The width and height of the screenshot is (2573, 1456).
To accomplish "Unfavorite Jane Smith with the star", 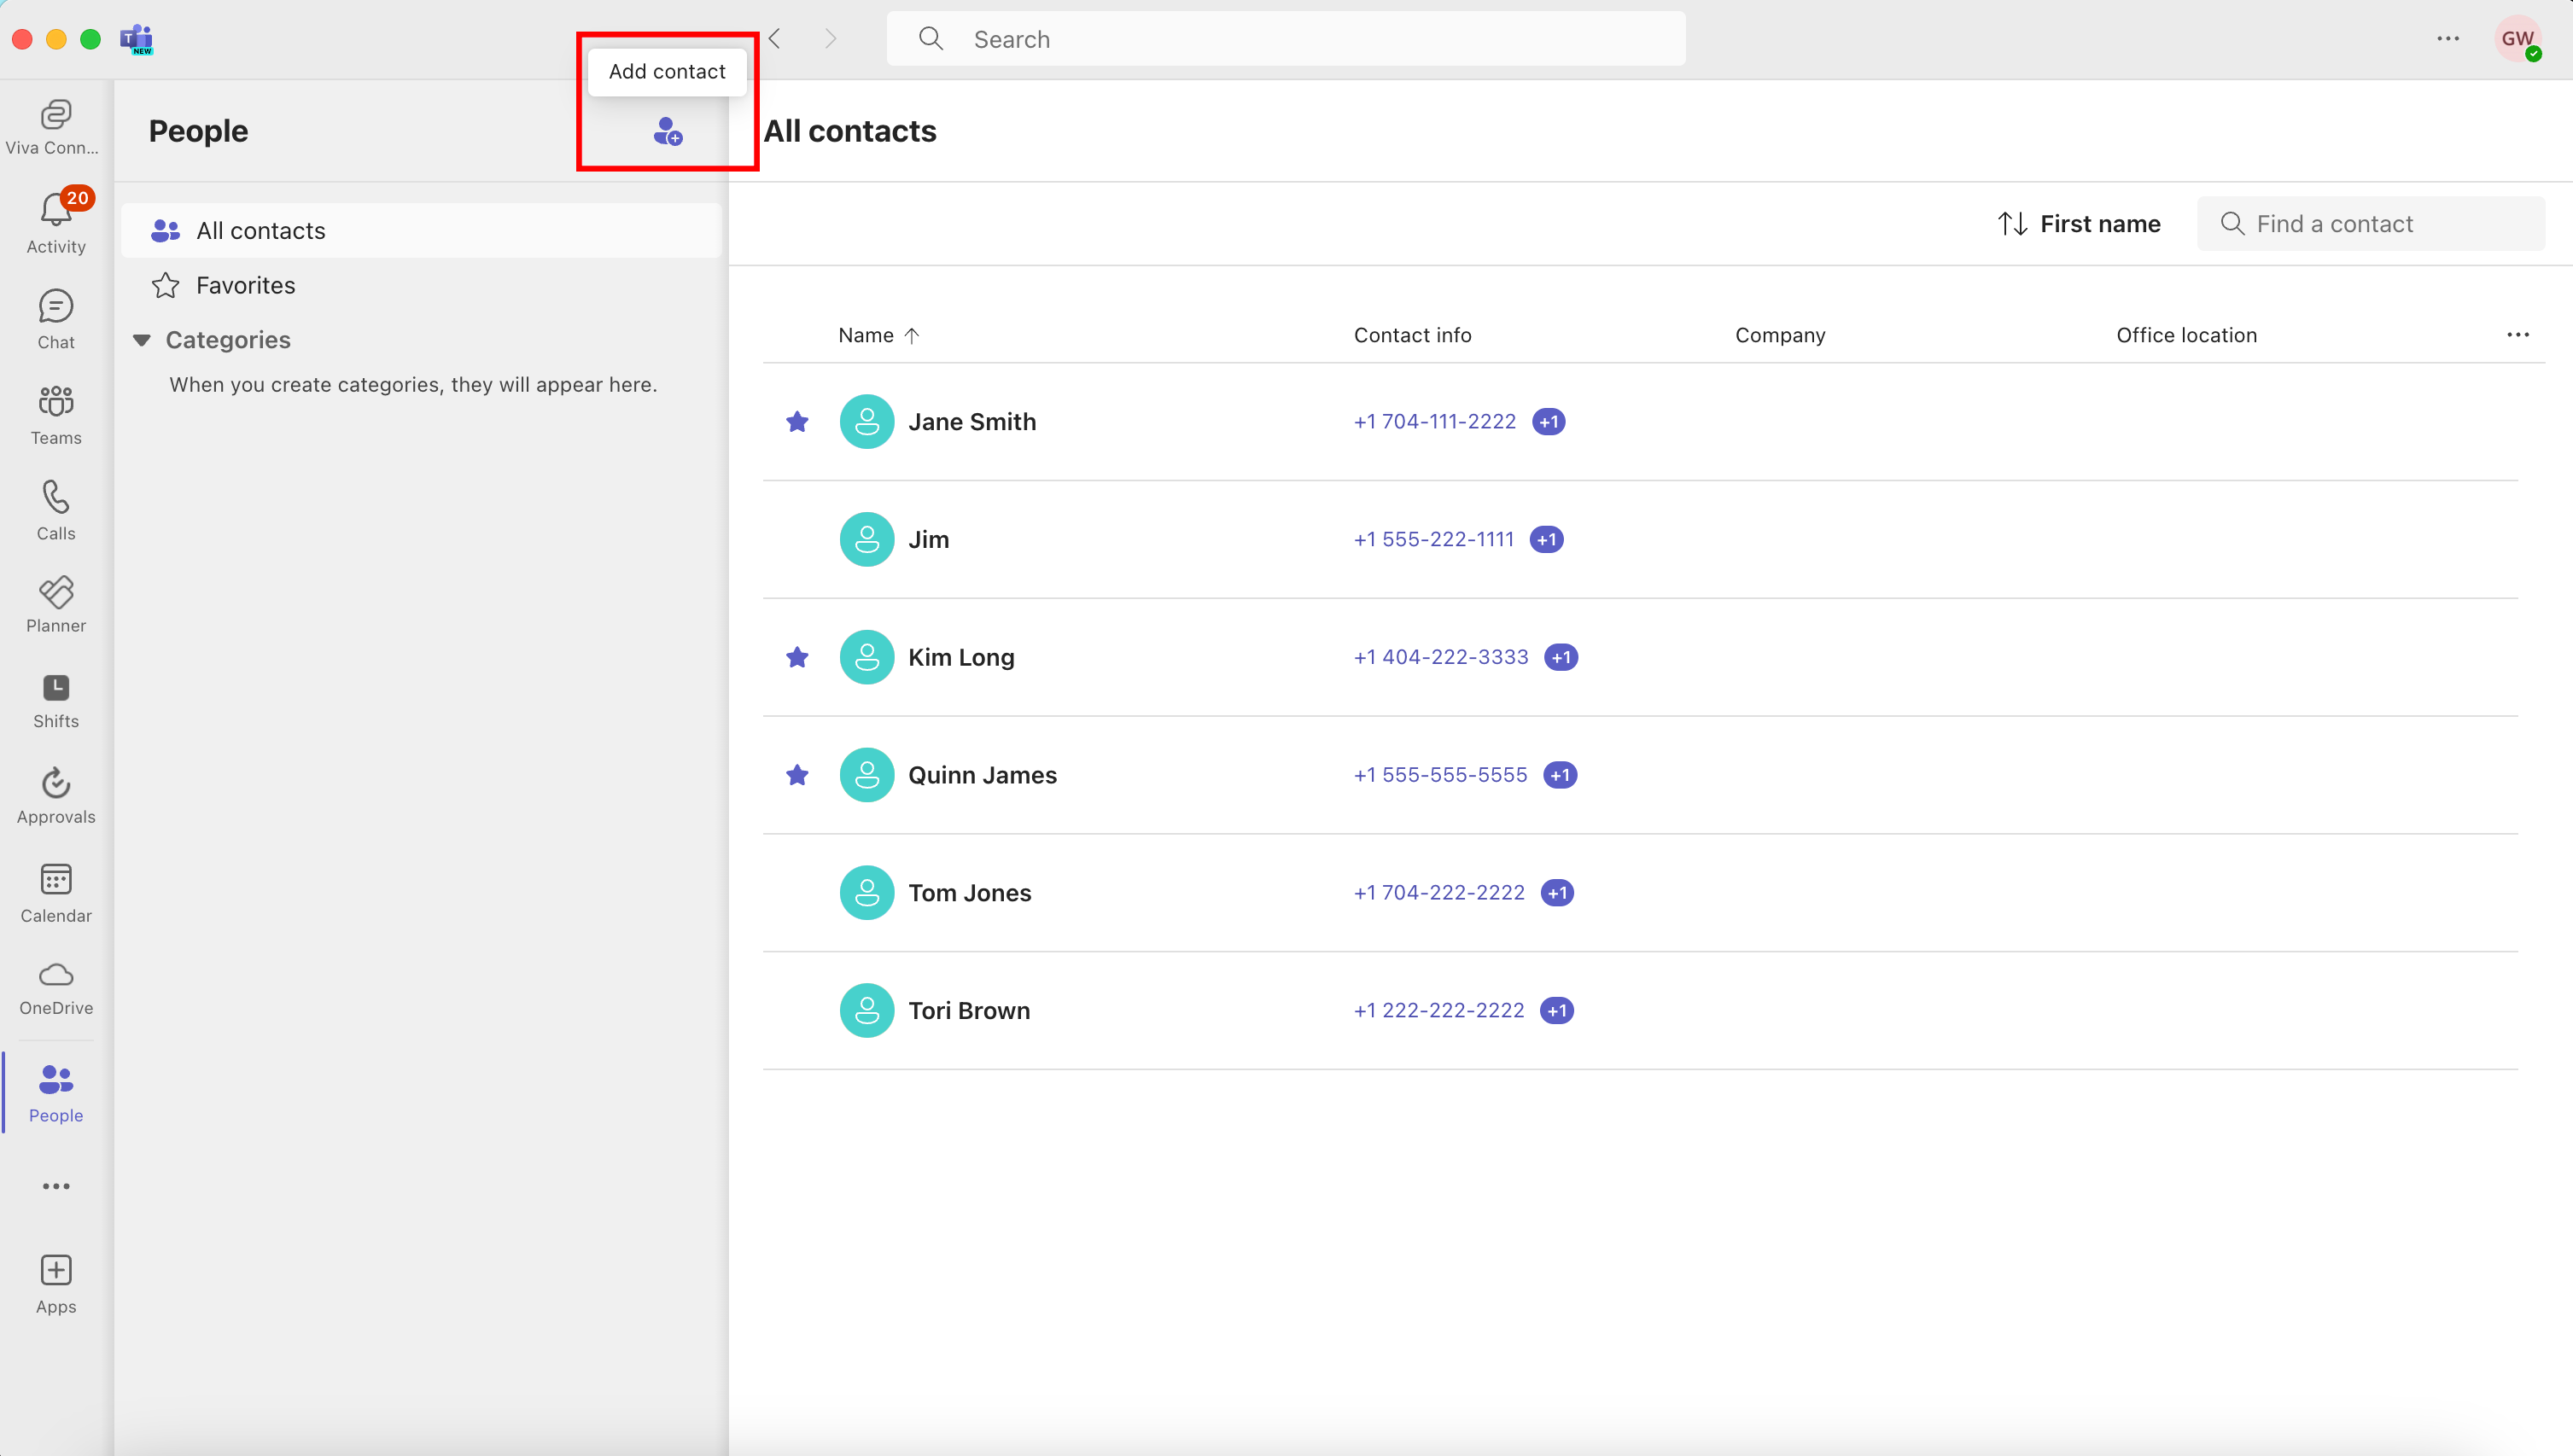I will 797,421.
